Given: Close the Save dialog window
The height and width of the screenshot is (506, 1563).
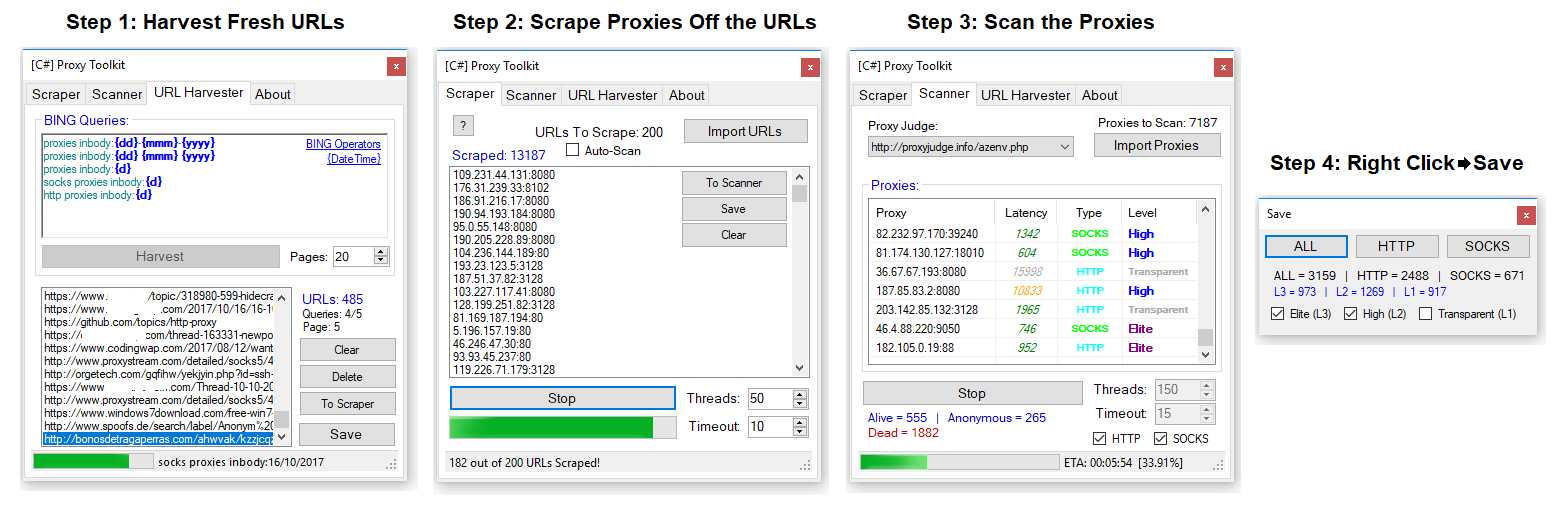Looking at the screenshot, I should (1525, 215).
